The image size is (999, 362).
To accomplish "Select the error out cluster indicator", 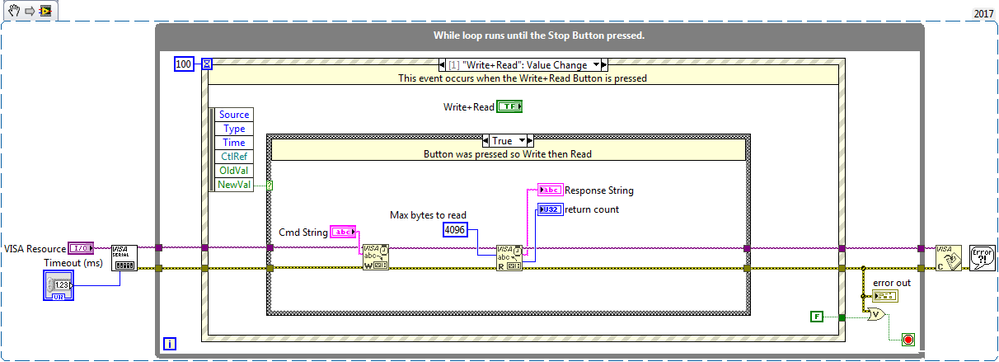I will [886, 296].
